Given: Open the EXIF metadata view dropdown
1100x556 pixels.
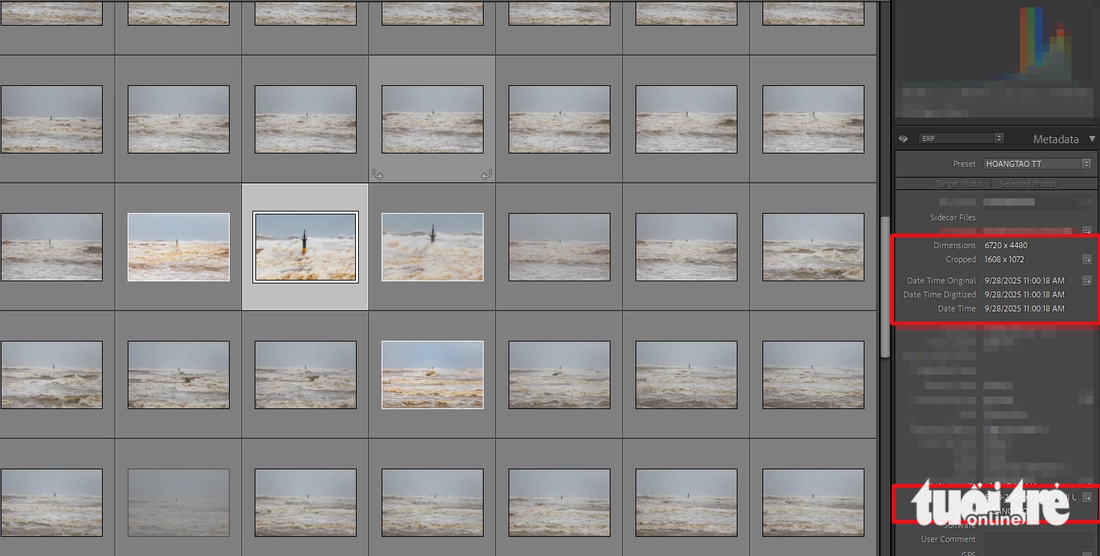Looking at the screenshot, I should click(x=961, y=138).
